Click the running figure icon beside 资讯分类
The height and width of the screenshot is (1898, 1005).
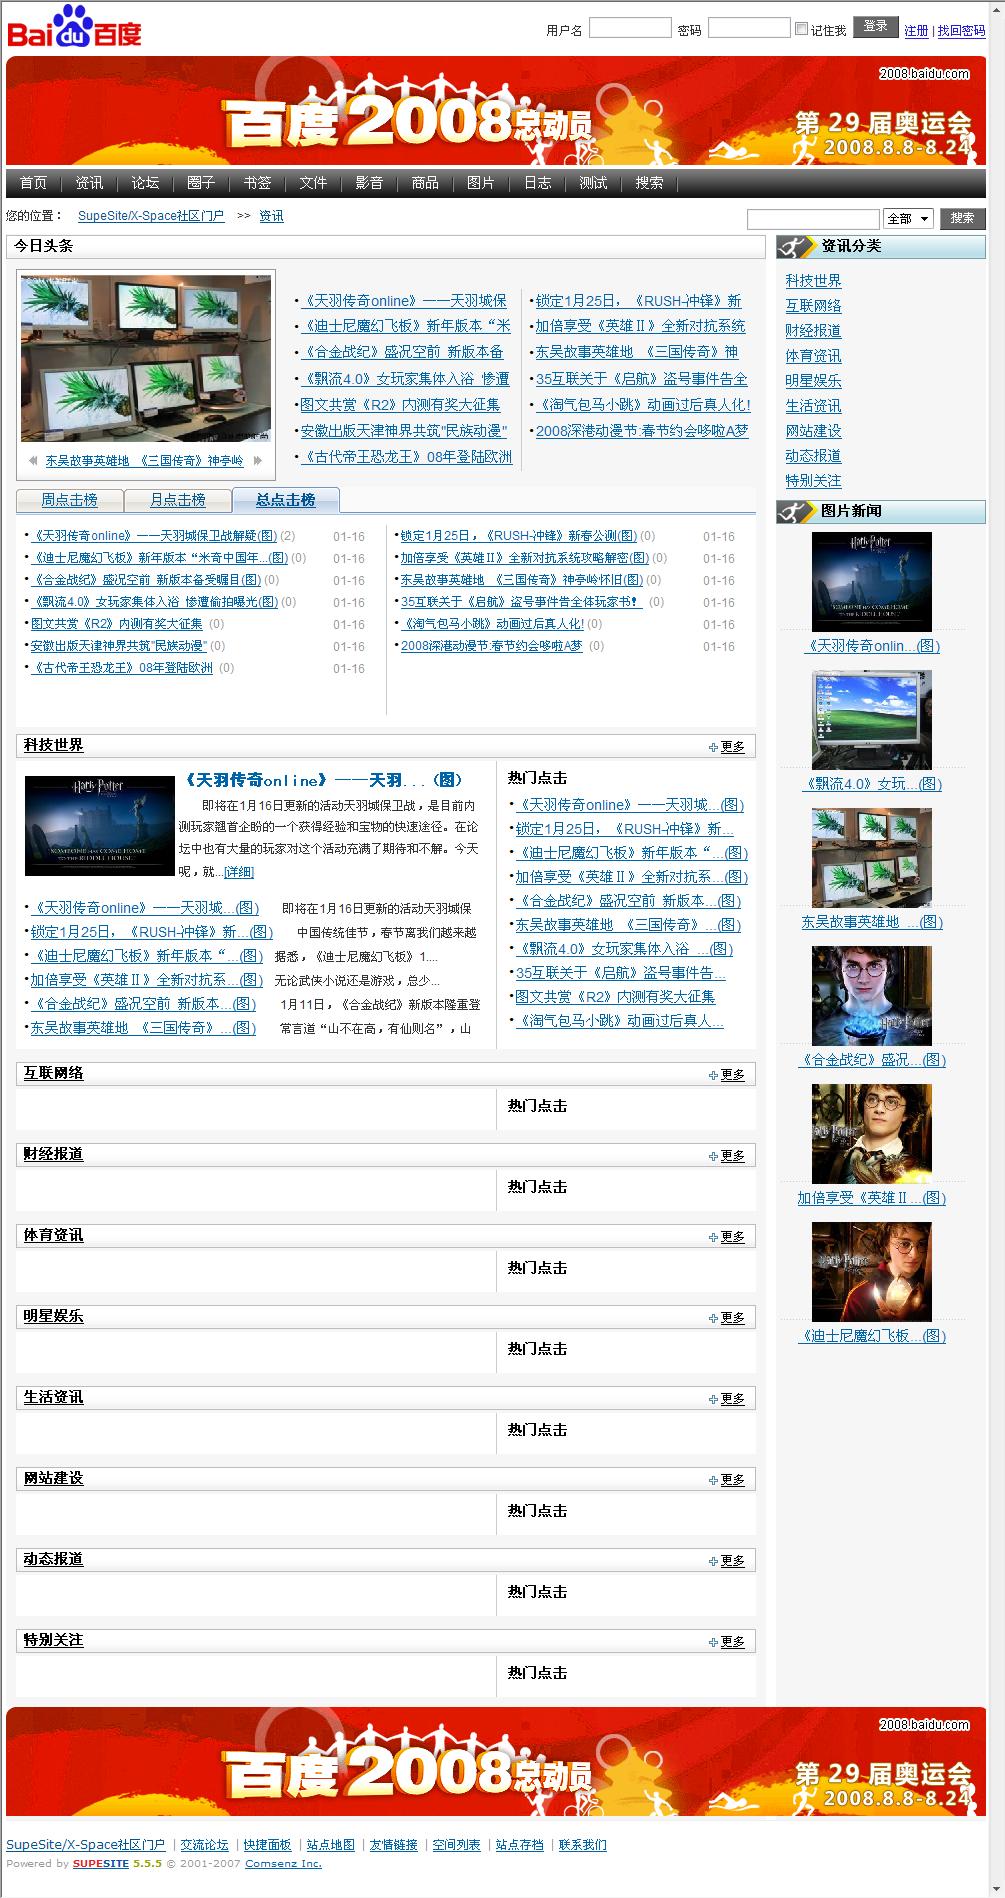[x=796, y=246]
